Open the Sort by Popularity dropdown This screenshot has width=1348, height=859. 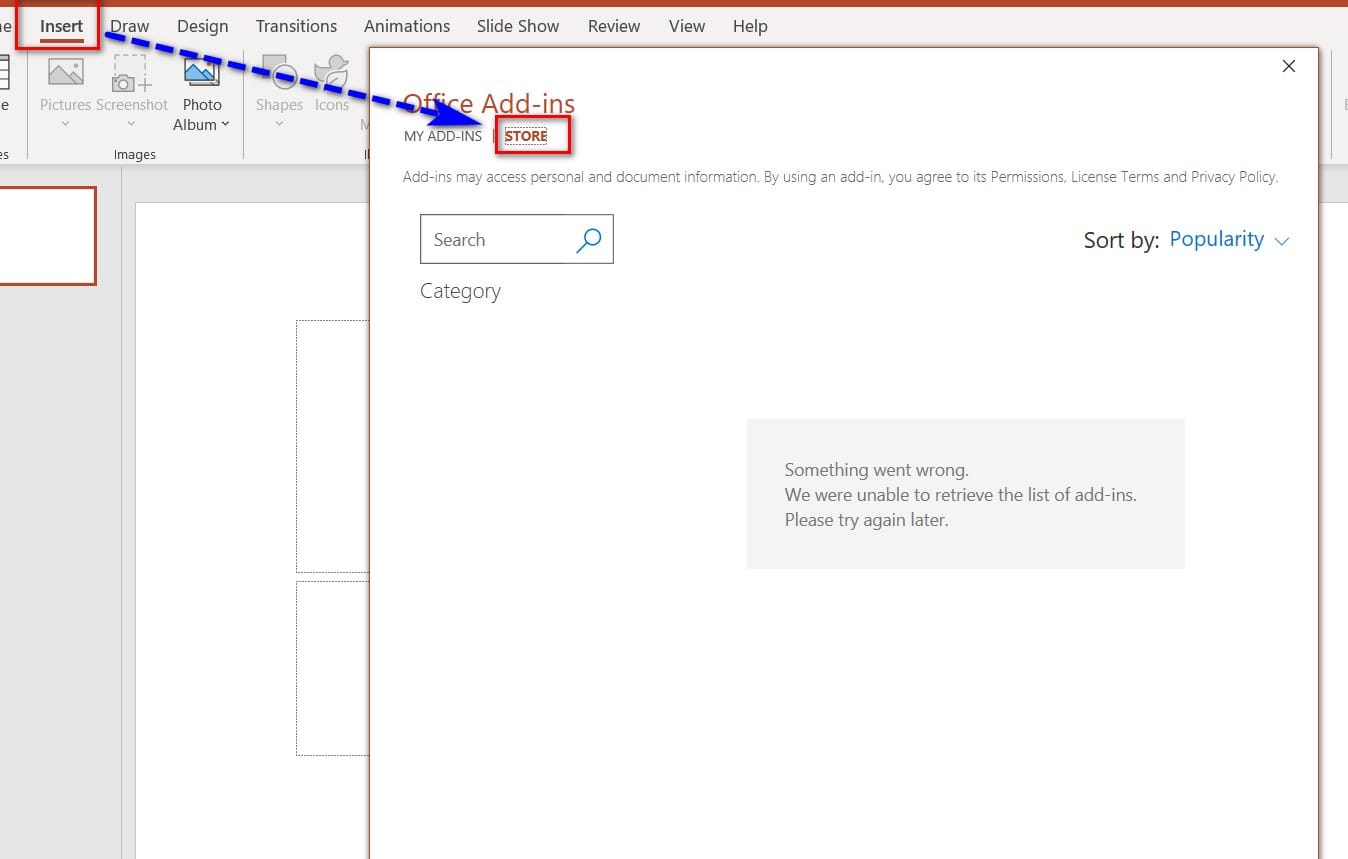1229,240
